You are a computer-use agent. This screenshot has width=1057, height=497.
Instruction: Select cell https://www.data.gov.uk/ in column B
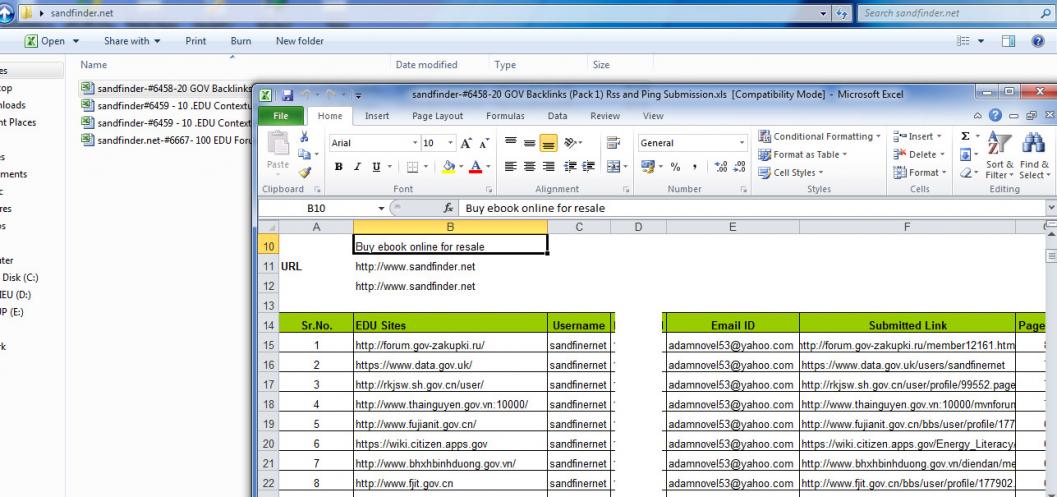click(450, 365)
